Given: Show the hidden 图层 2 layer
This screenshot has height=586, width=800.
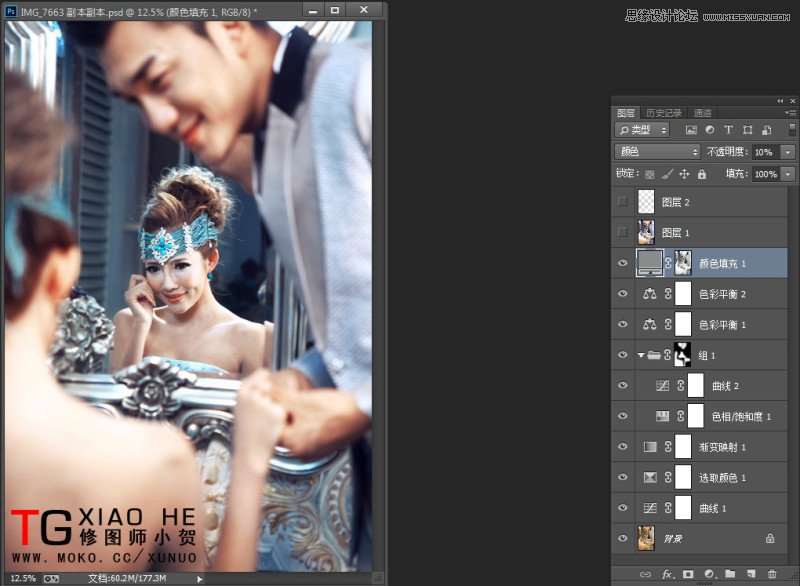Looking at the screenshot, I should pyautogui.click(x=623, y=201).
